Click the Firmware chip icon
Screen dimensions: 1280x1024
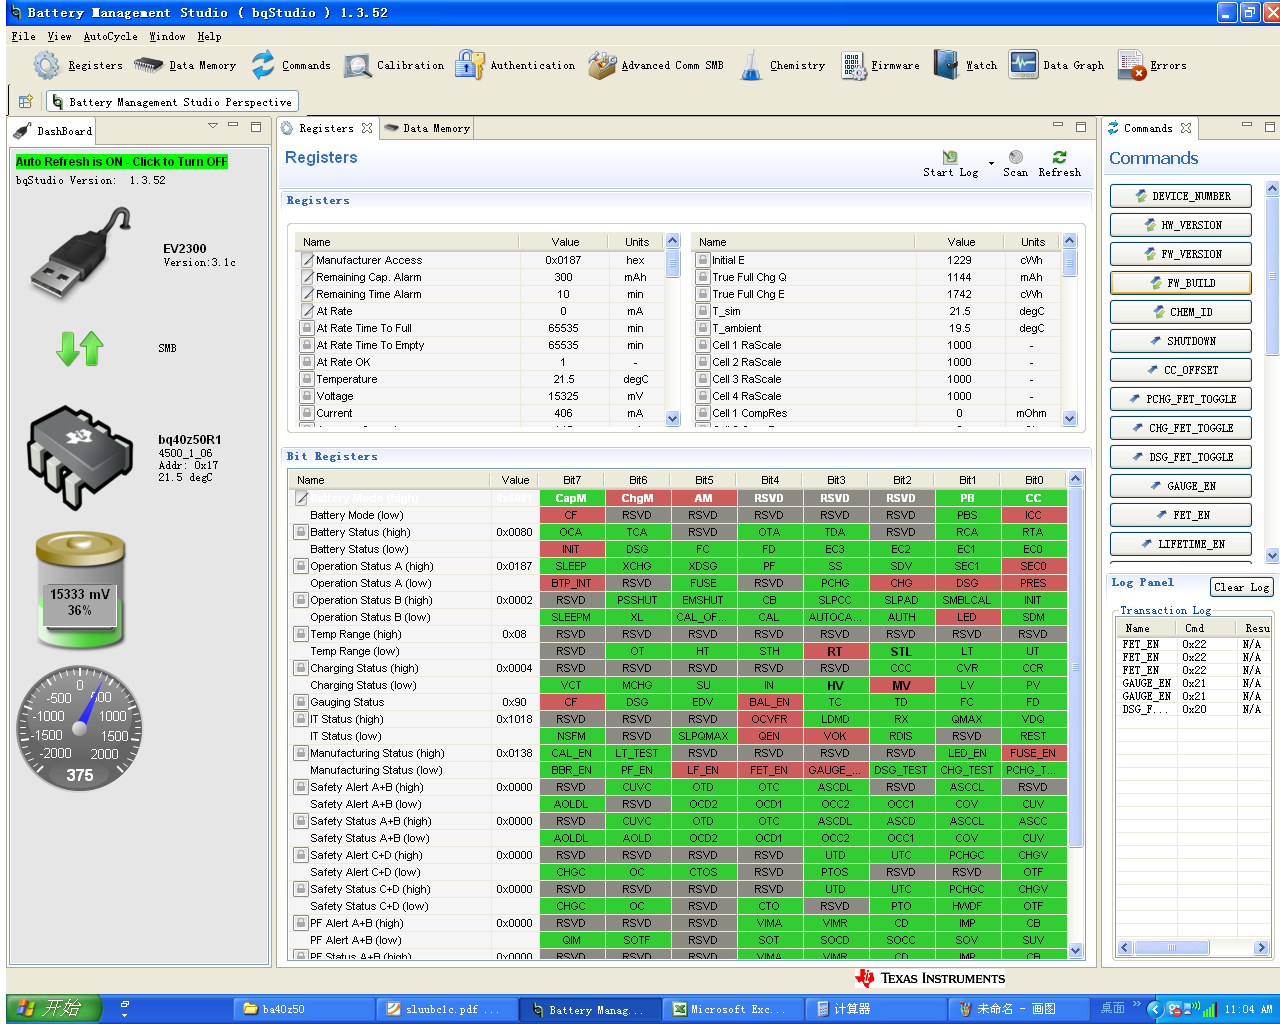pos(853,66)
